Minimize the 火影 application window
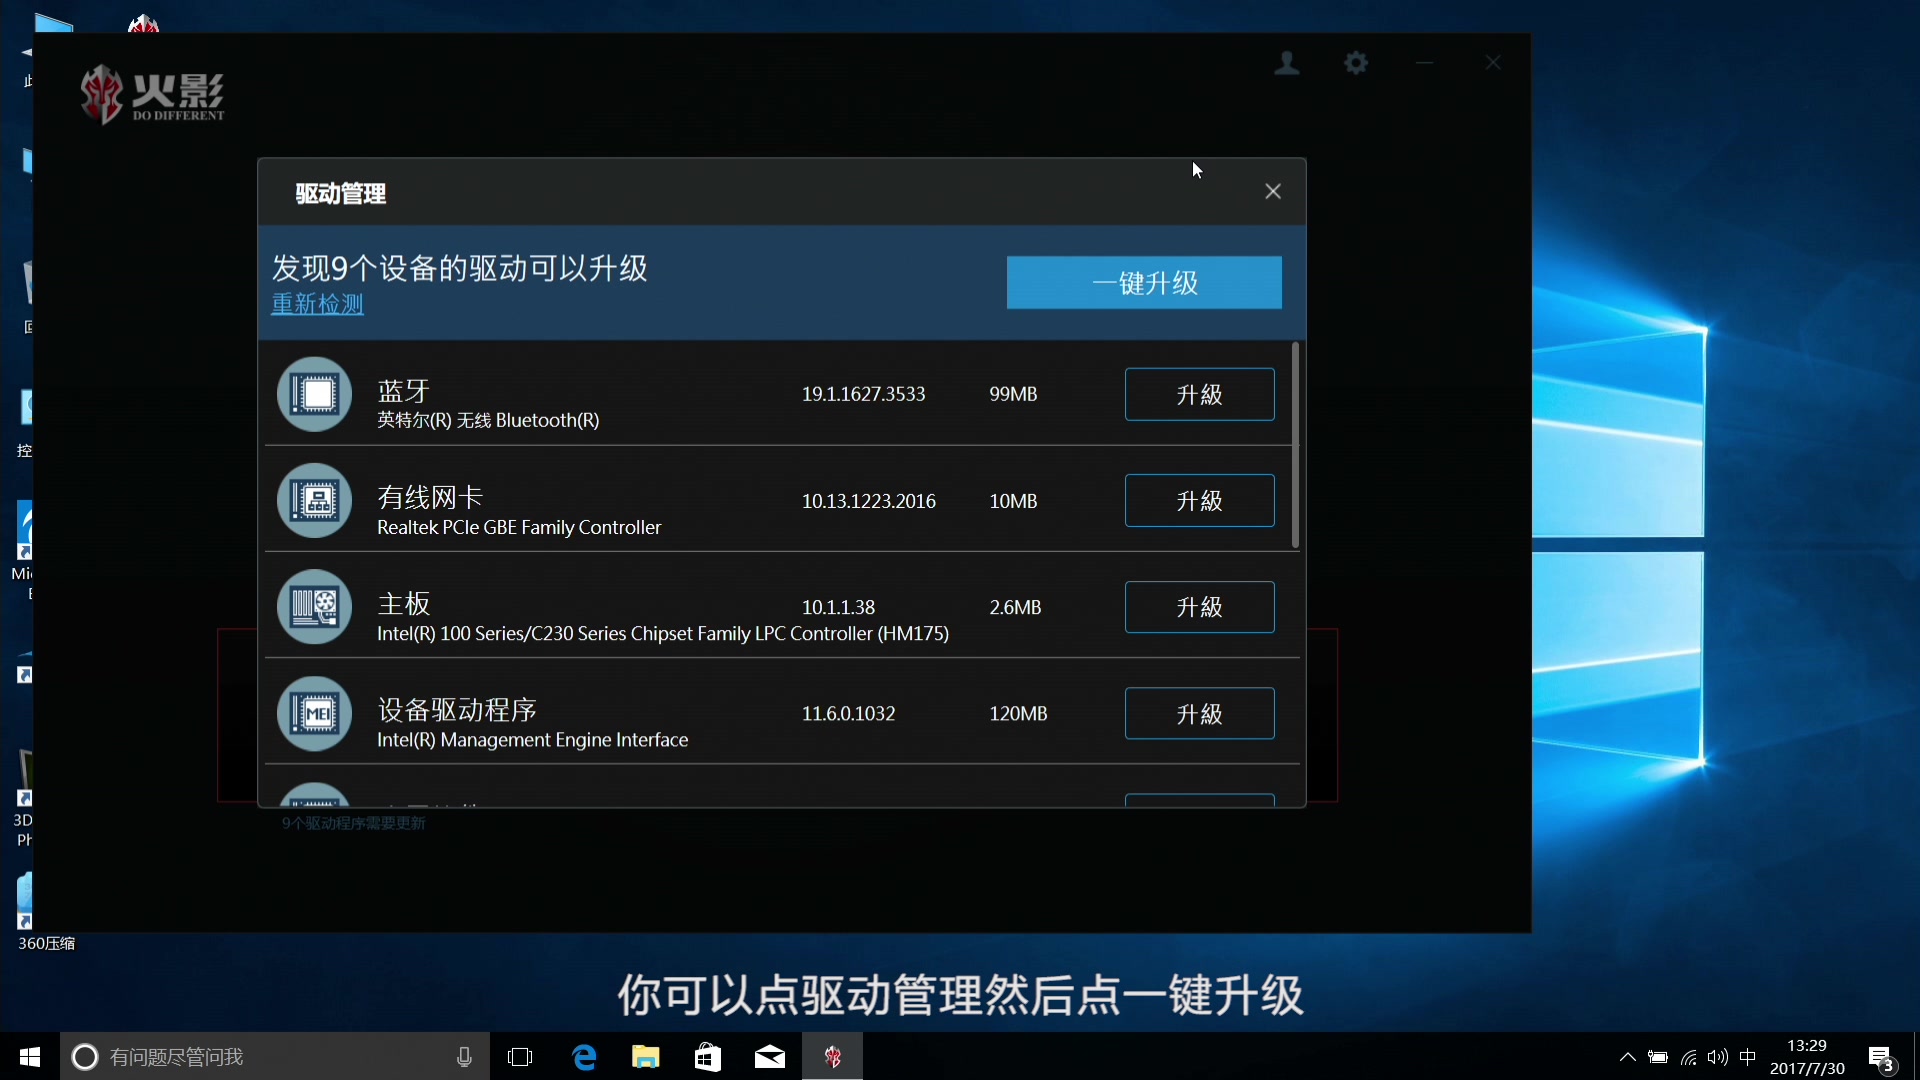 [1425, 63]
